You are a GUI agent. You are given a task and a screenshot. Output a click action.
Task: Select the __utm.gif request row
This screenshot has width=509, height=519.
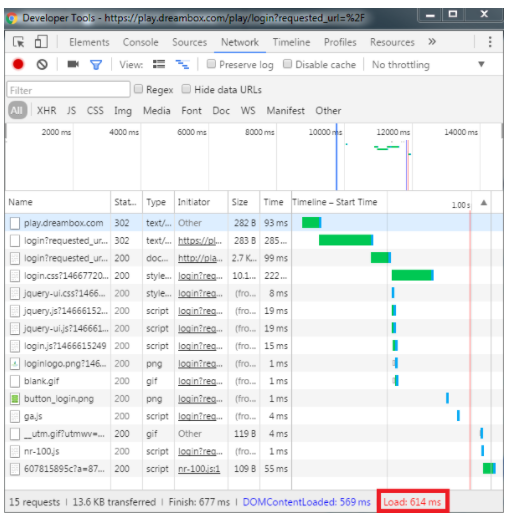coord(254,434)
